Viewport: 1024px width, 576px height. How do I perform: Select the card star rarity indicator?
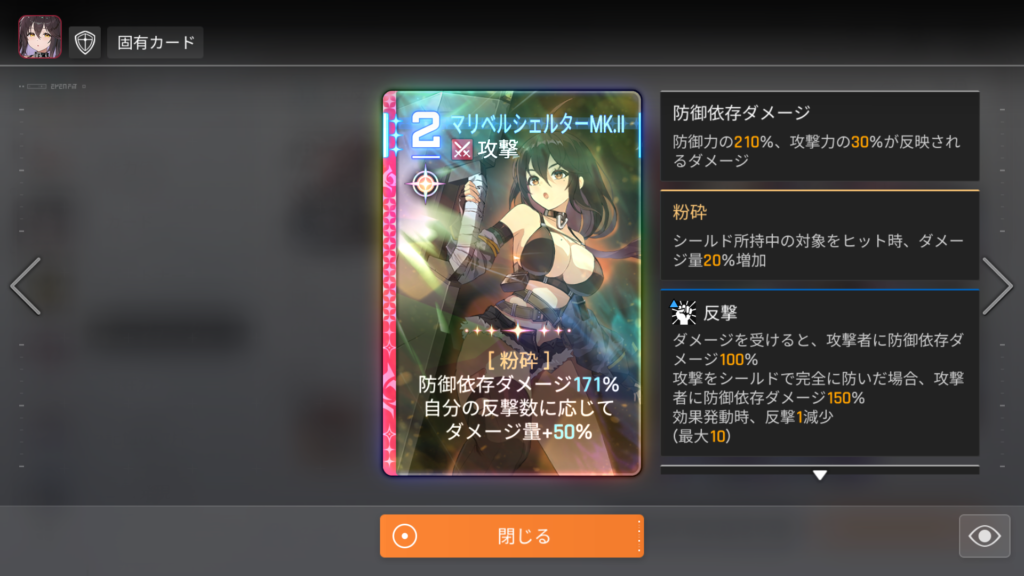point(518,331)
